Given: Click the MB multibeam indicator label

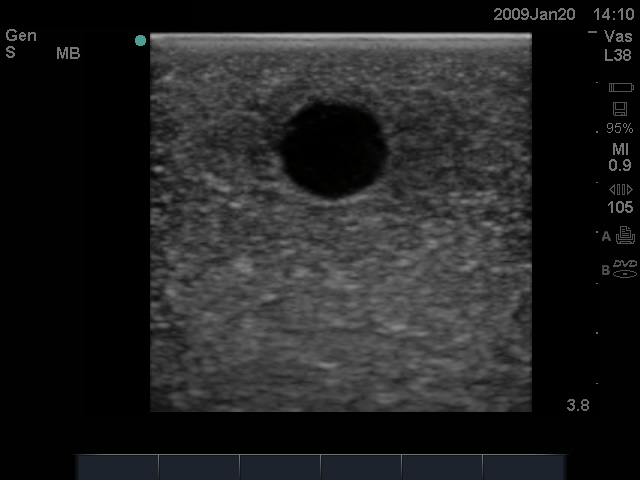Looking at the screenshot, I should [x=68, y=53].
